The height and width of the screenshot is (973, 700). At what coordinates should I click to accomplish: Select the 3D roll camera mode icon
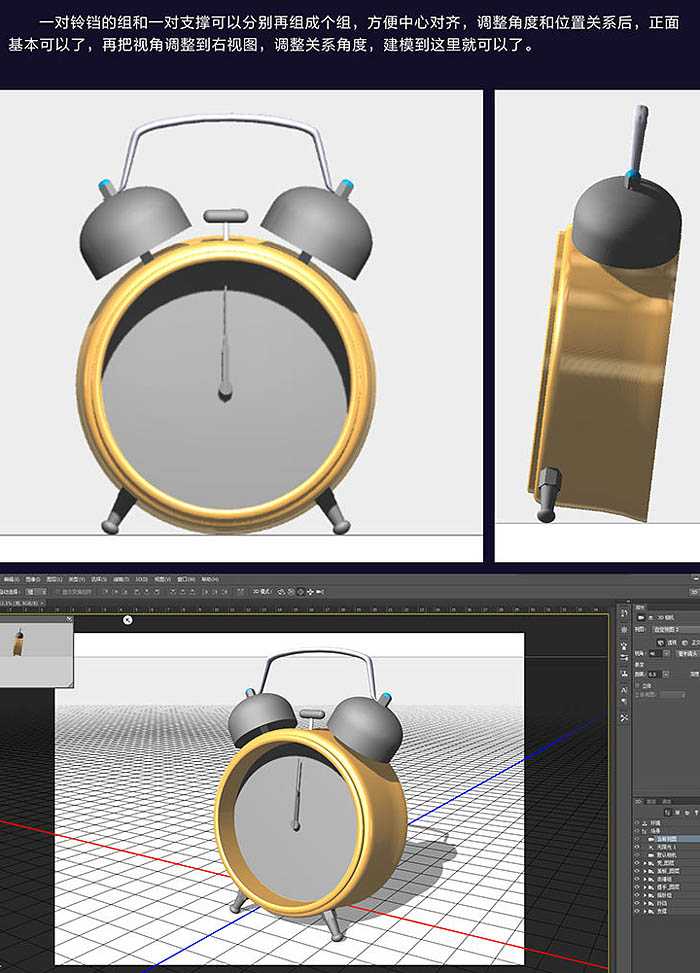point(290,592)
